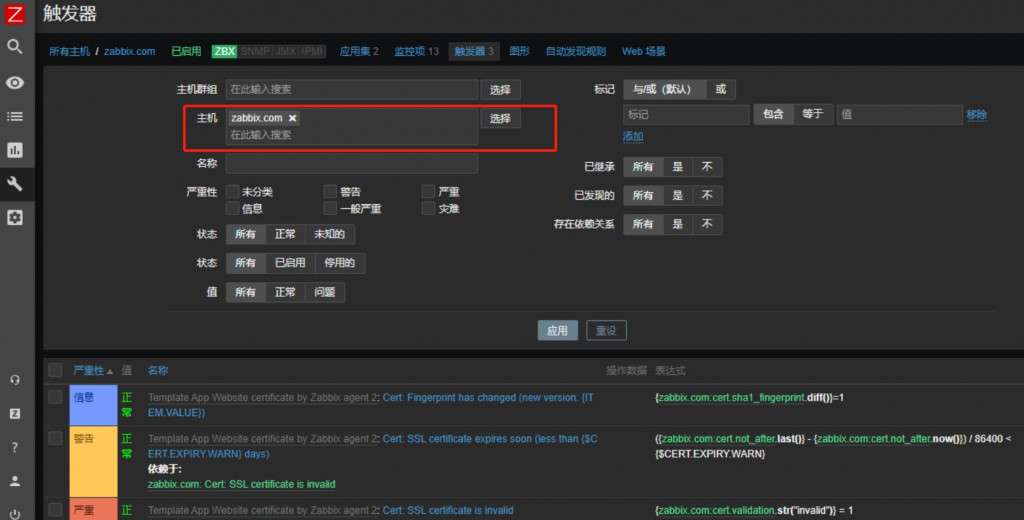The image size is (1024, 520).
Task: Click the Sign out power icon
Action: pos(14,514)
